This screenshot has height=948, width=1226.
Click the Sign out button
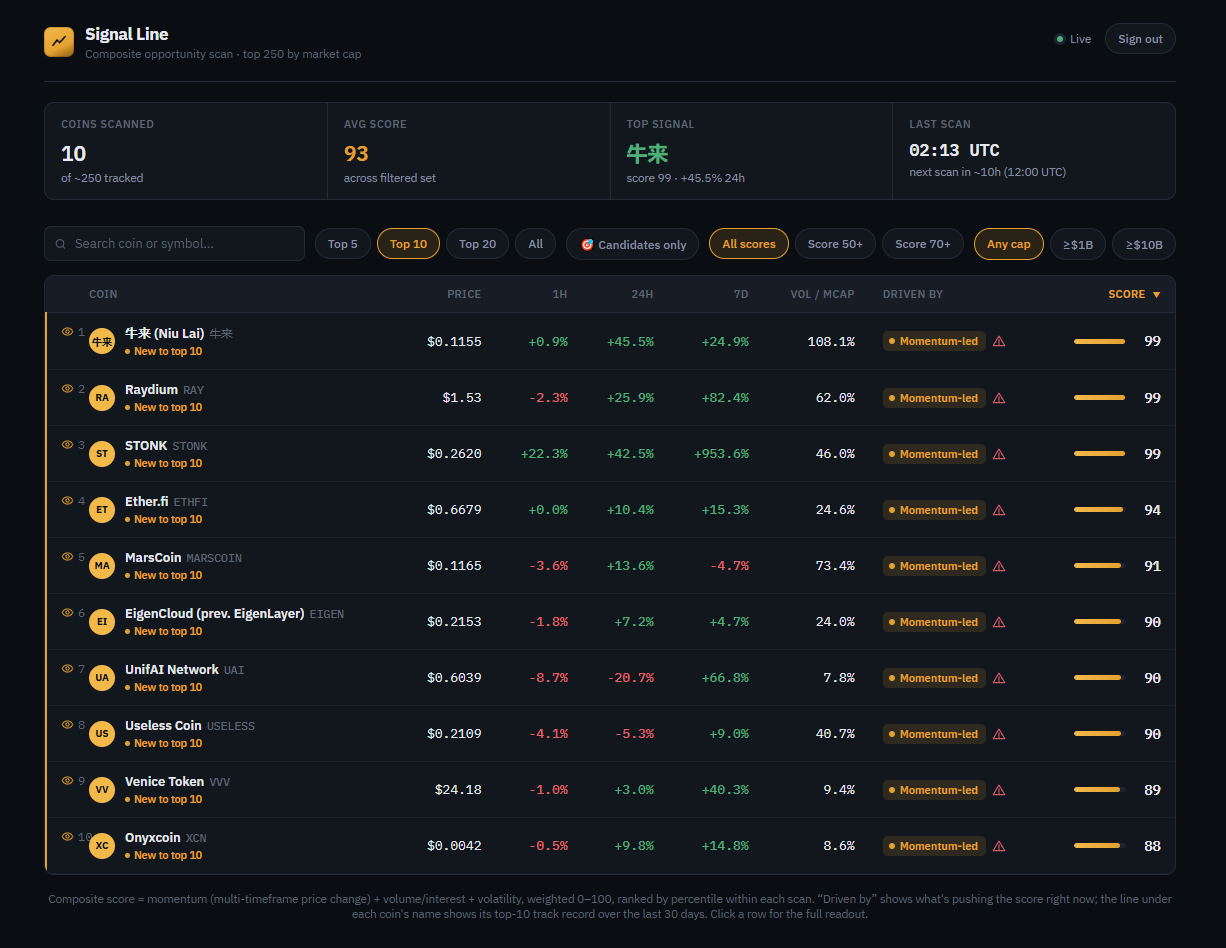pos(1140,39)
